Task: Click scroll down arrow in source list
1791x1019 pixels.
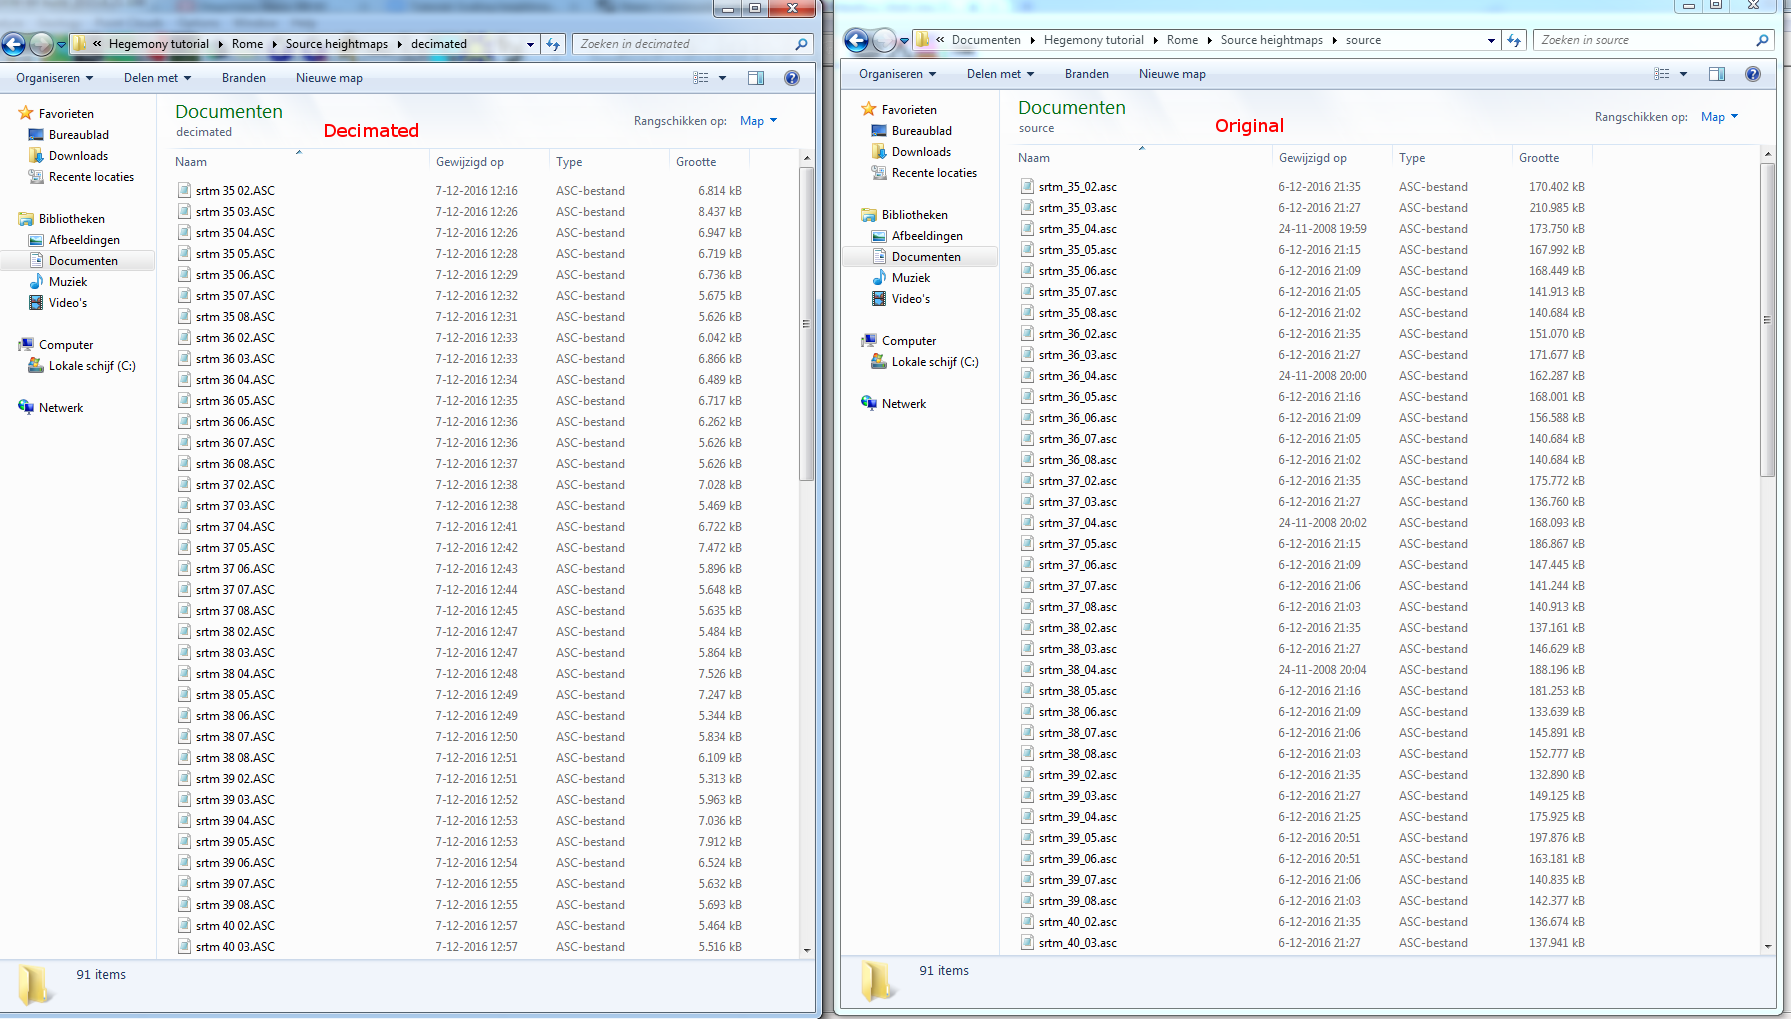Action: pos(1767,946)
